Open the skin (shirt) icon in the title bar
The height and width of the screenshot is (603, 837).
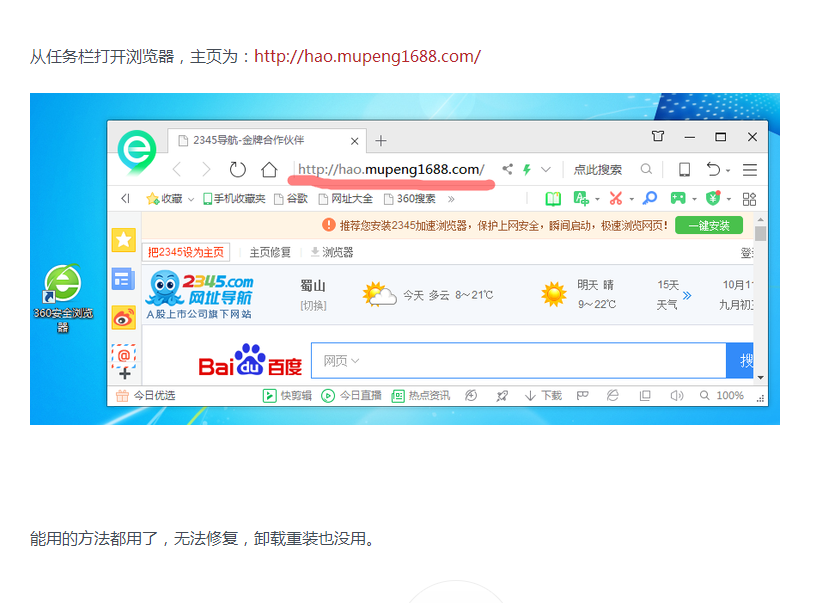[658, 137]
